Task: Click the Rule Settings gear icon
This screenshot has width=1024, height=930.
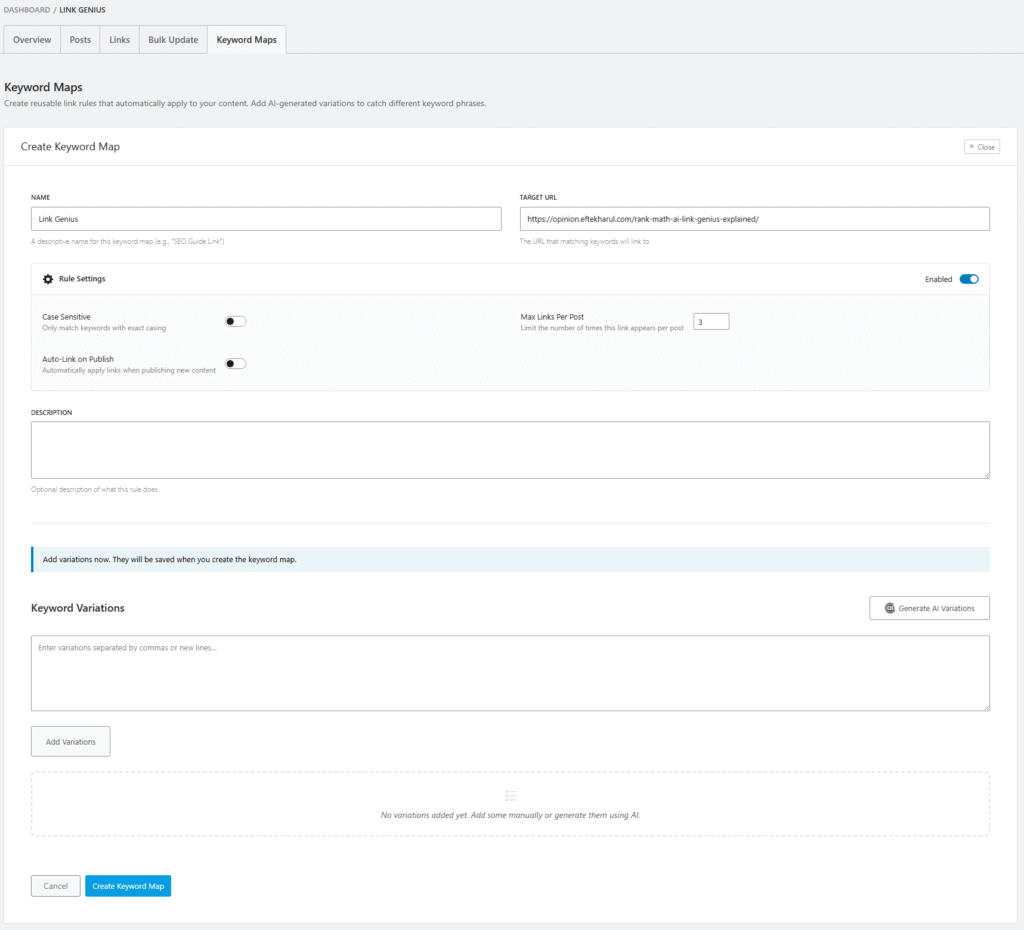Action: tap(48, 279)
